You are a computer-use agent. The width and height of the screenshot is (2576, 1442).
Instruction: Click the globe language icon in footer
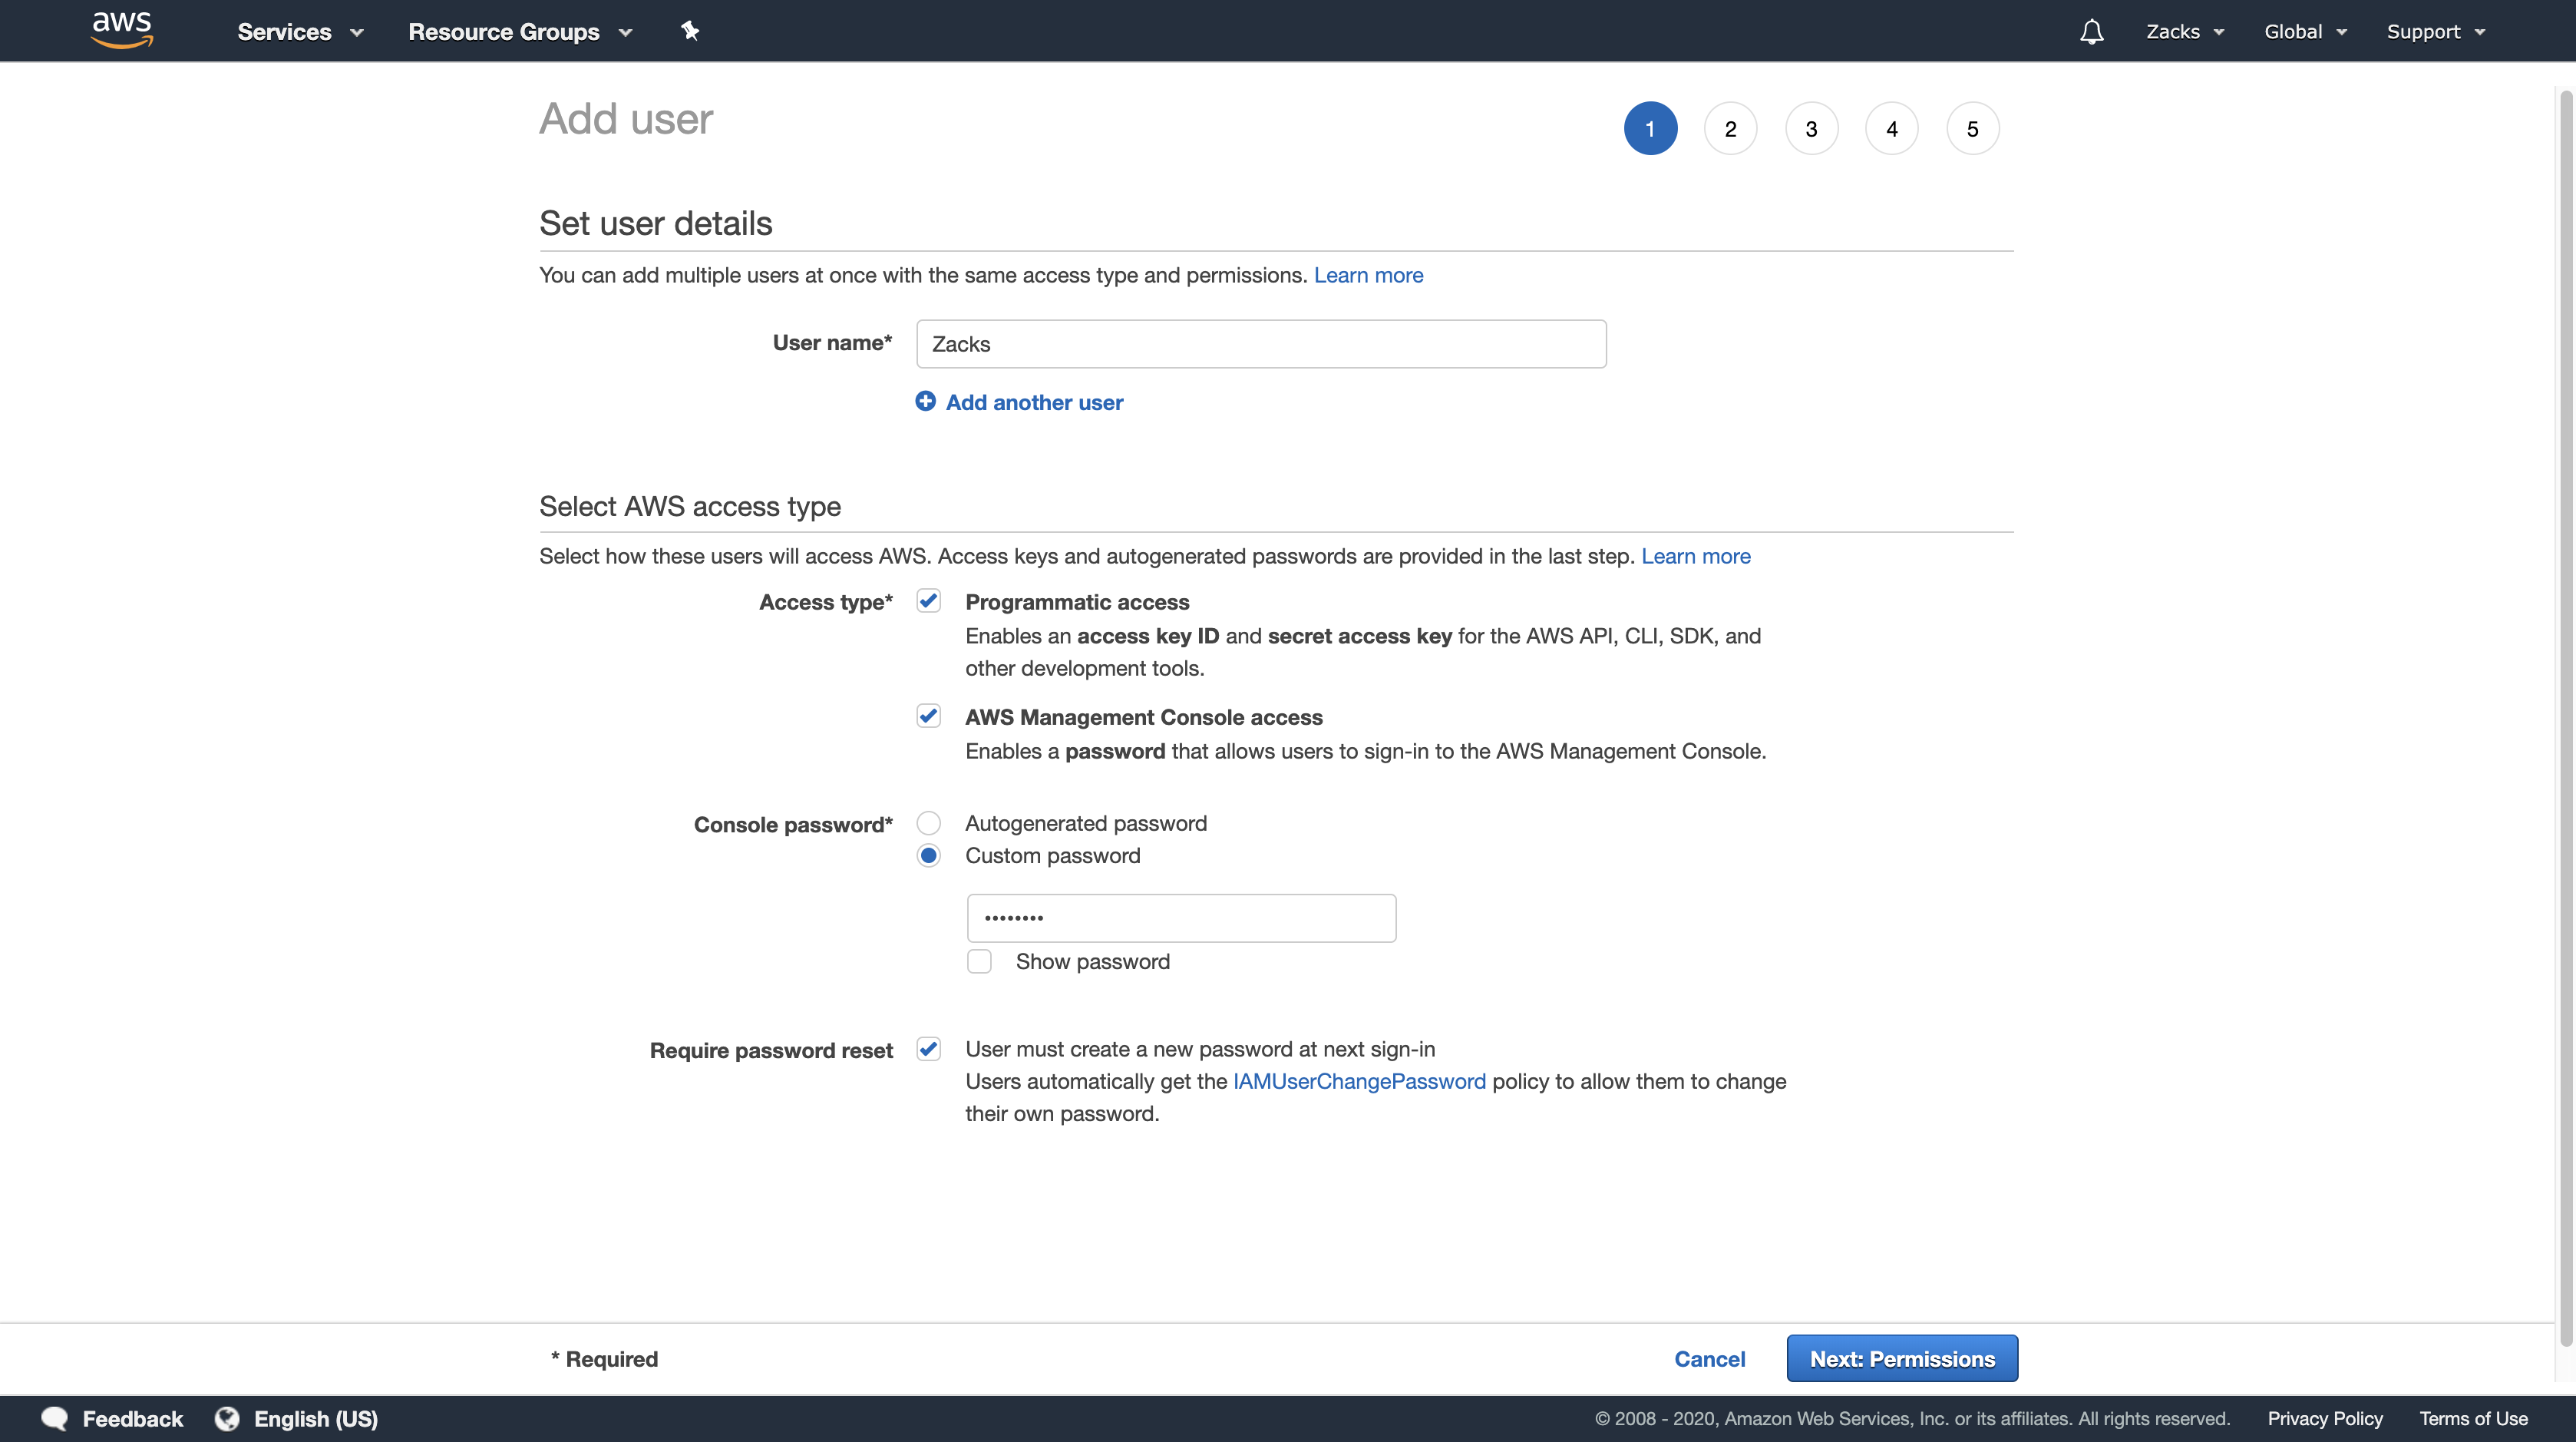(227, 1418)
